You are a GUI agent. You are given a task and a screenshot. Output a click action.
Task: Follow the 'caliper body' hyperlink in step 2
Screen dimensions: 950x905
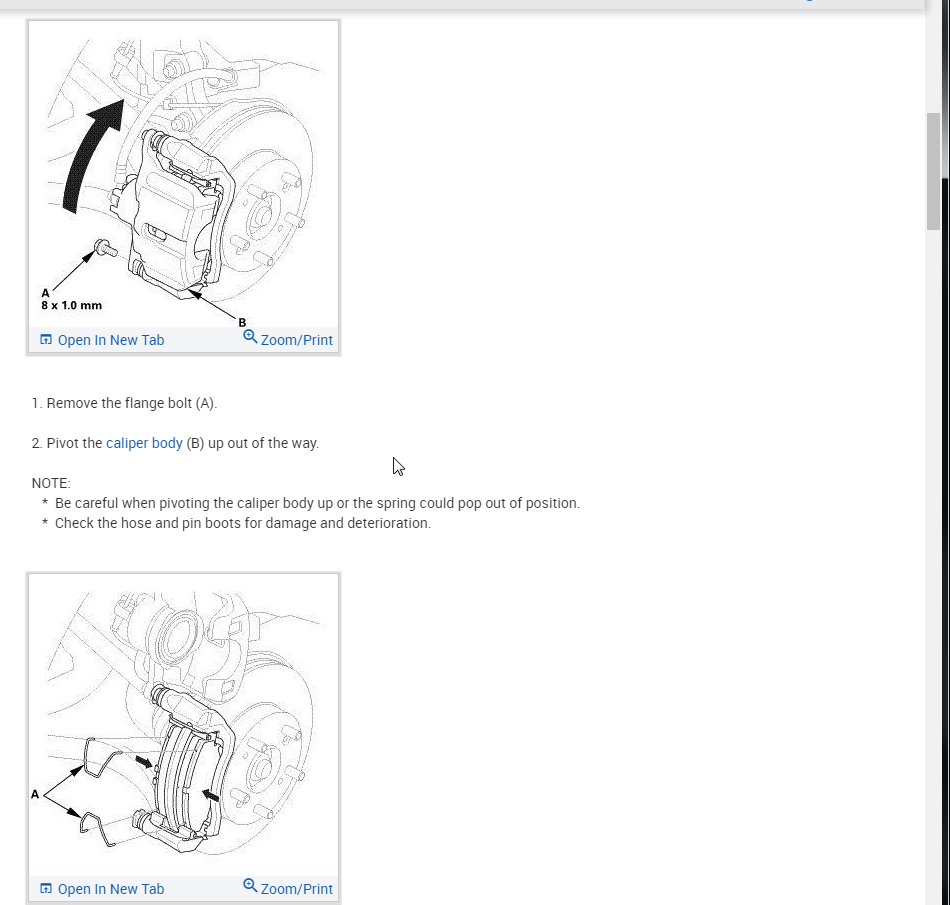(x=144, y=443)
